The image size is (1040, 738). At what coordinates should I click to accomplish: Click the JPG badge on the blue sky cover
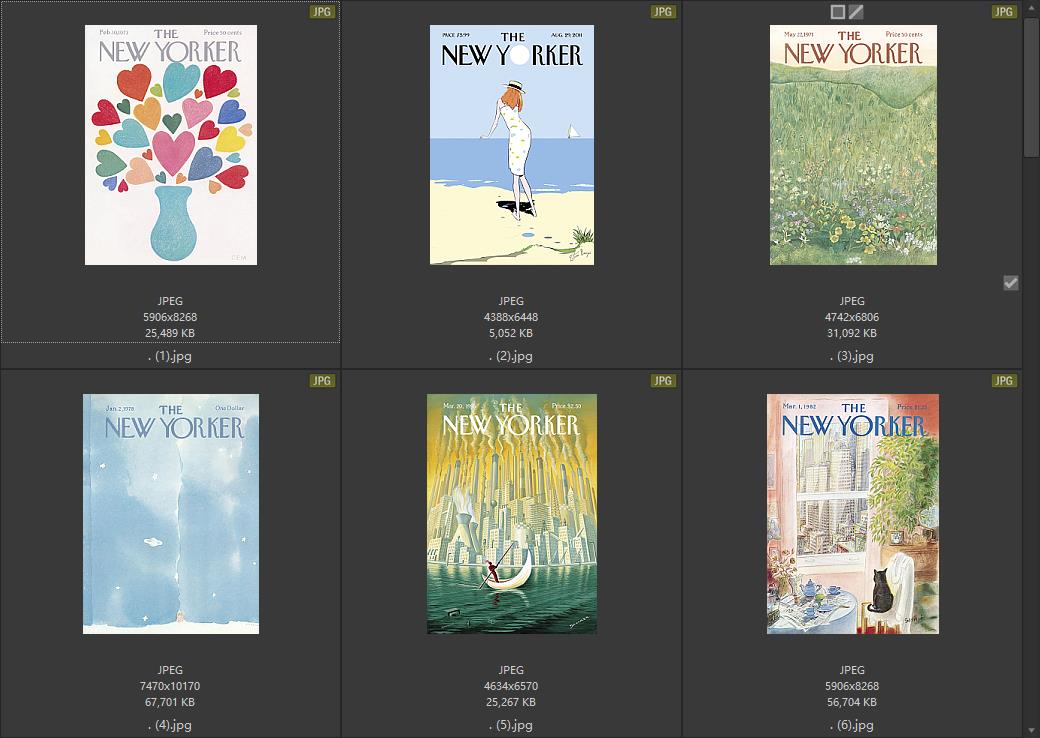322,381
